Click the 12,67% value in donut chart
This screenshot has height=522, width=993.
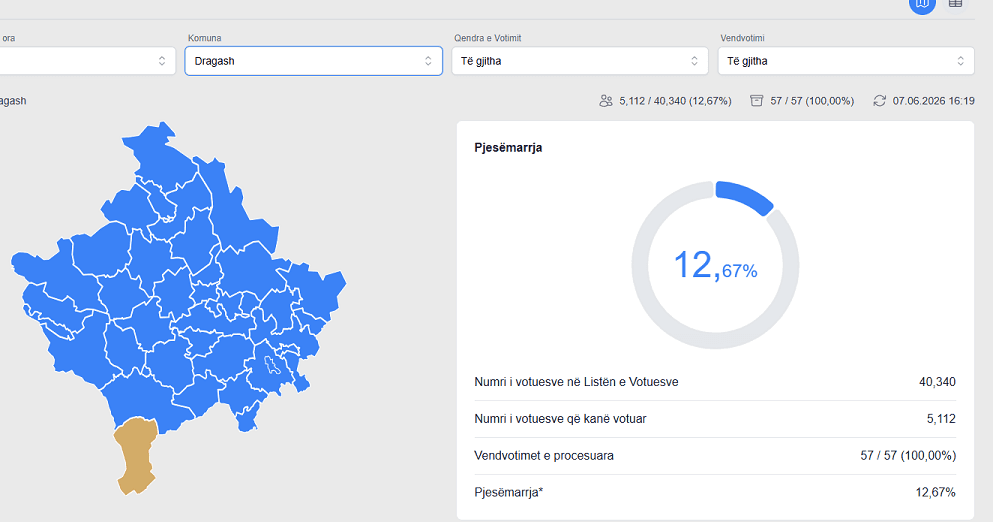(716, 265)
